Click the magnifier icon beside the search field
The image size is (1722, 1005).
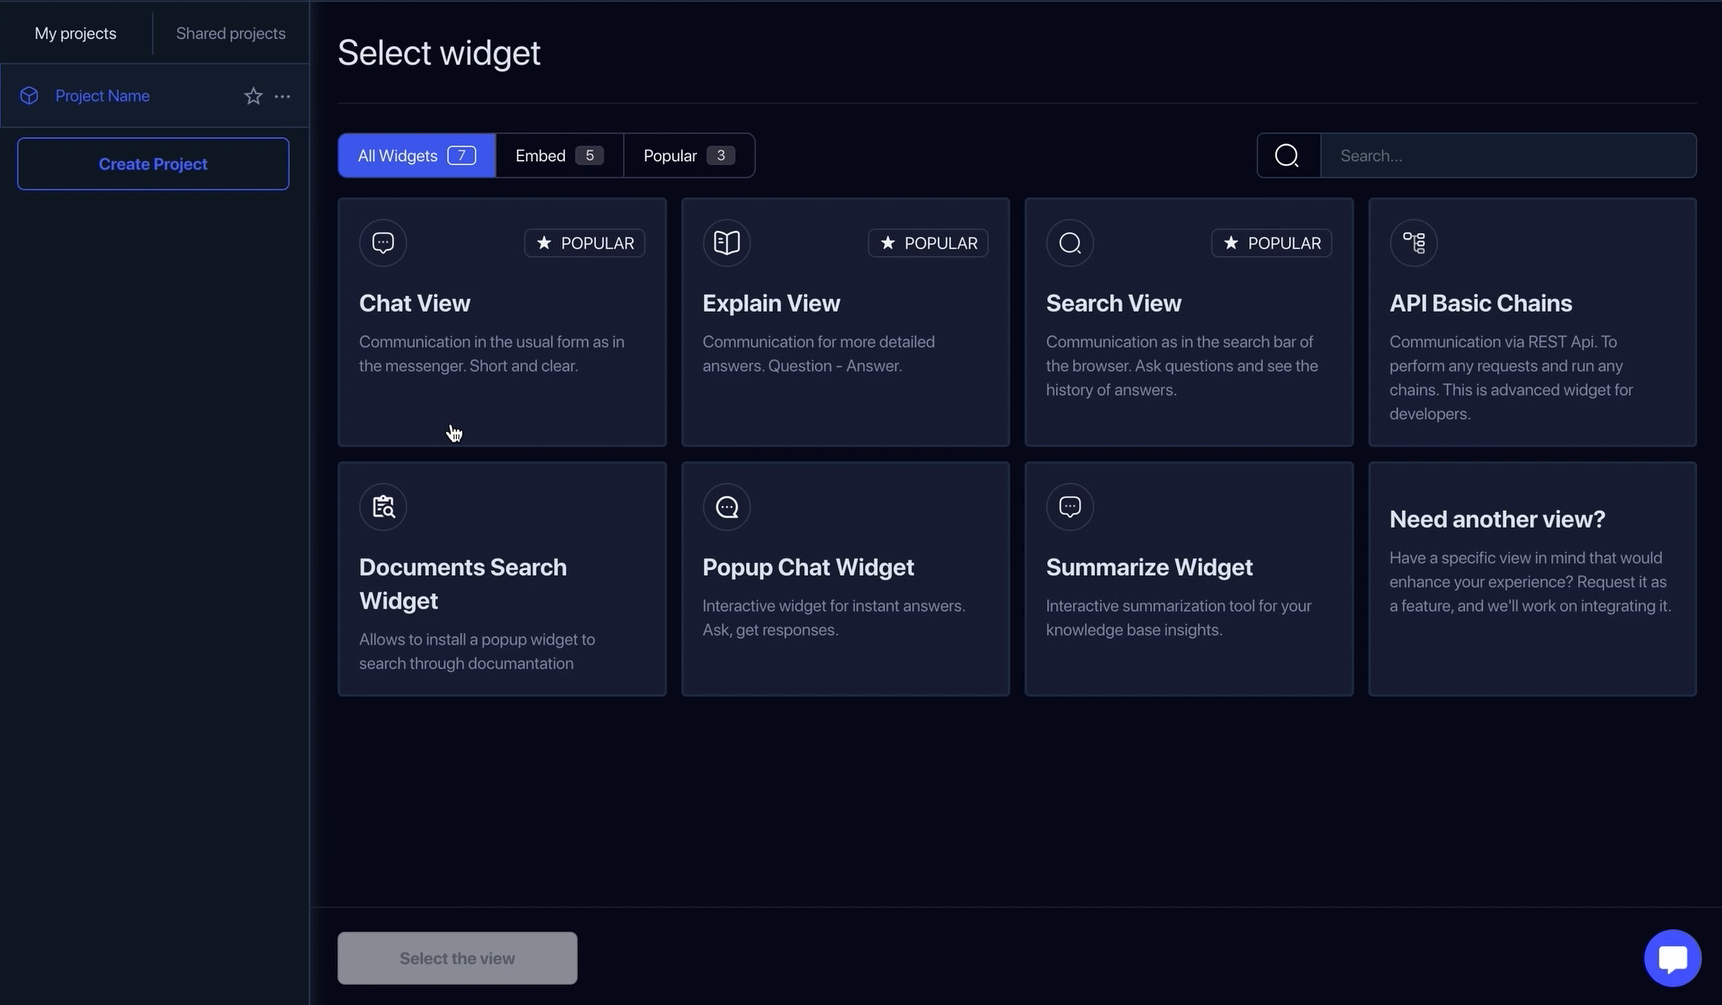click(1287, 156)
